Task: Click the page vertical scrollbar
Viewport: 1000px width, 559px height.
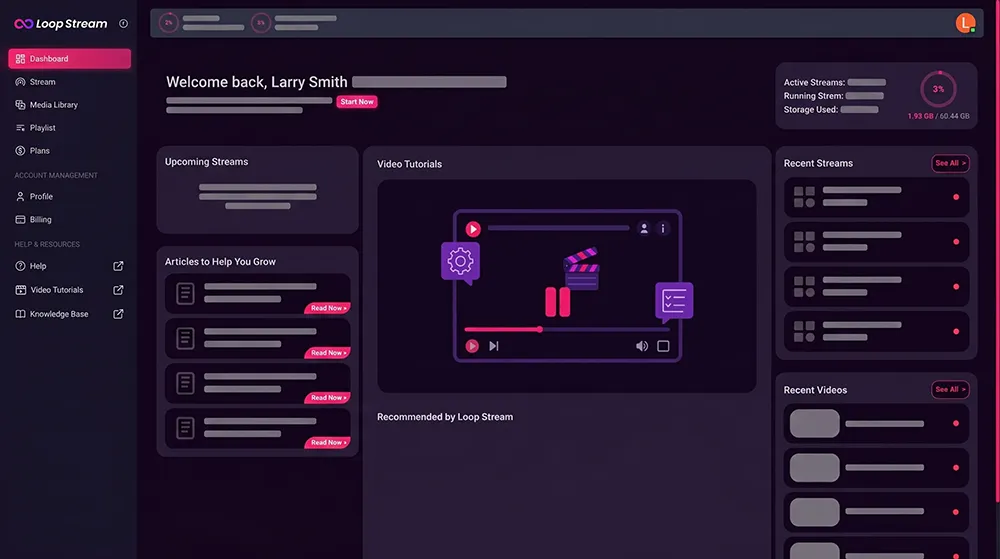Action: tap(997, 252)
